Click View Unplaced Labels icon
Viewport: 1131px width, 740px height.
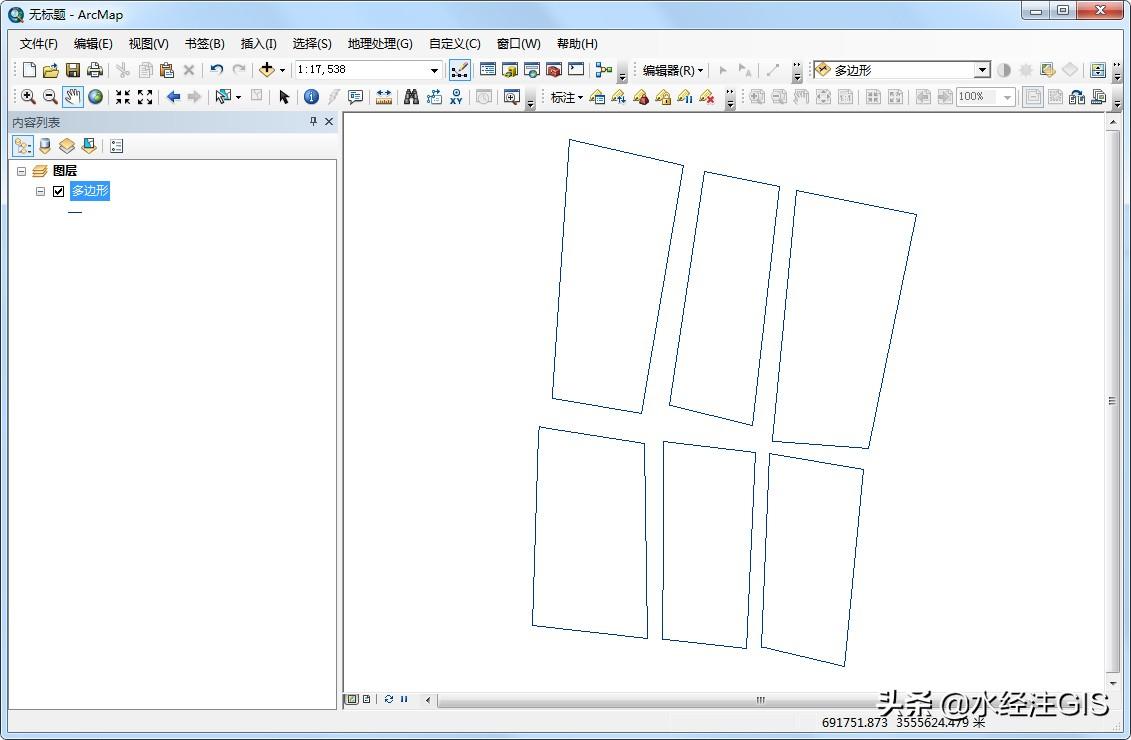(707, 97)
